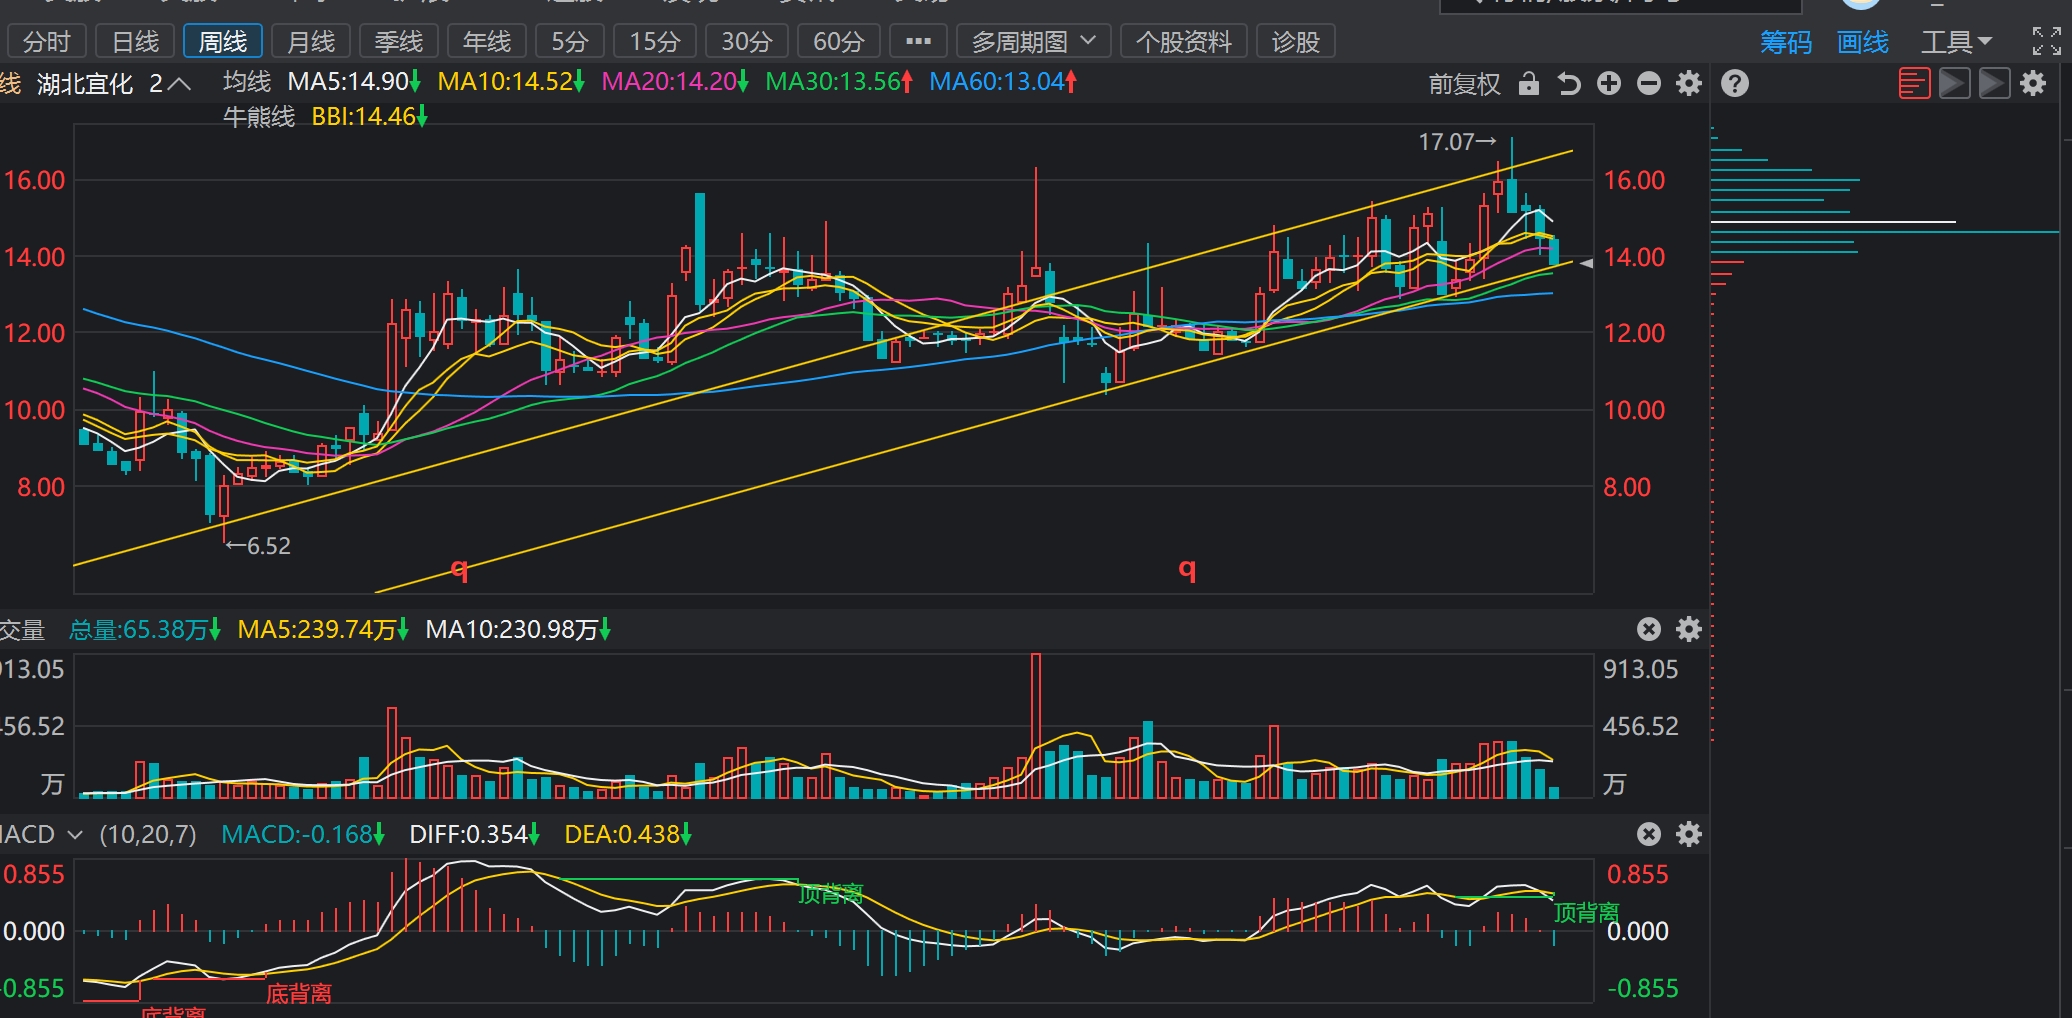Close the volume indicator panel

tap(1649, 629)
